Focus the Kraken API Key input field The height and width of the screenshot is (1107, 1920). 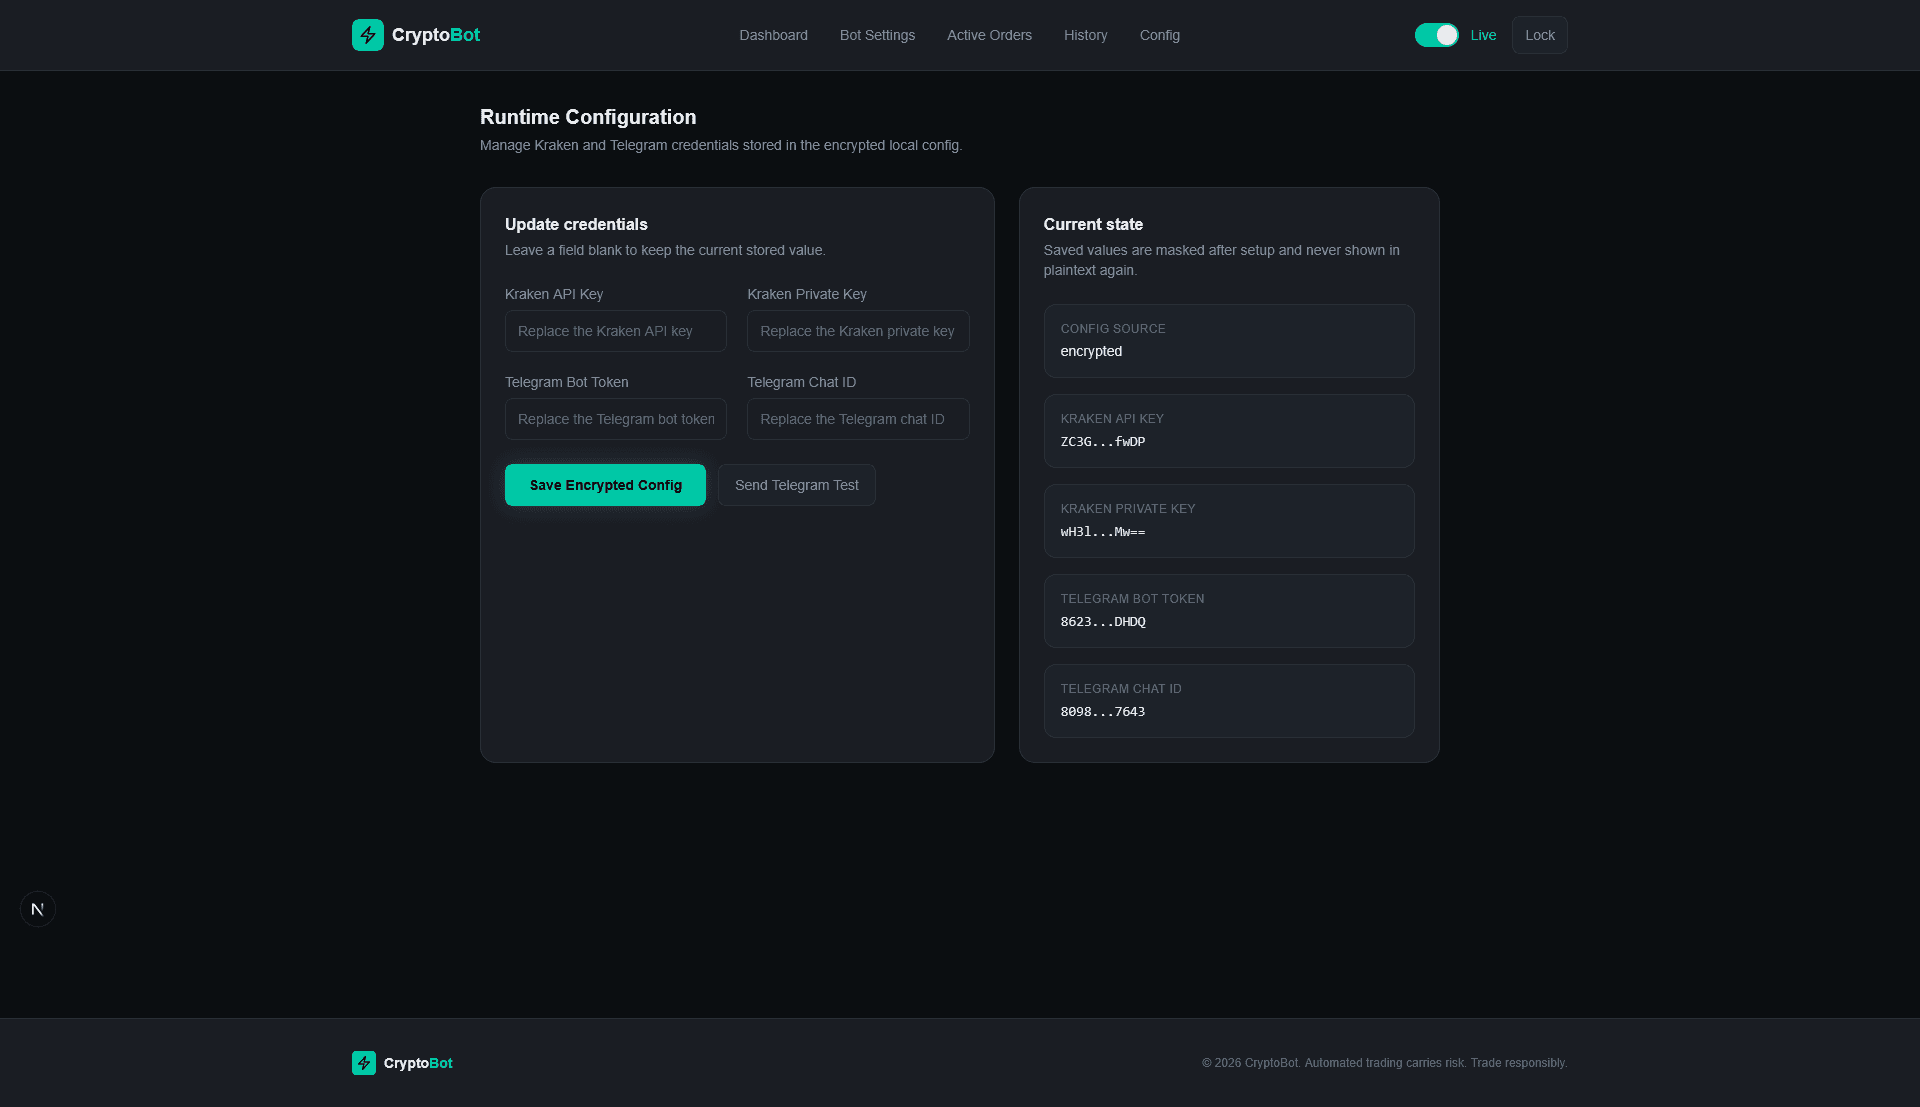tap(615, 330)
